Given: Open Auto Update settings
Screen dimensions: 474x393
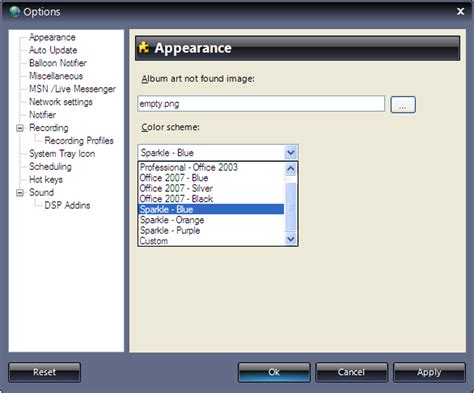Looking at the screenshot, I should click(x=53, y=50).
